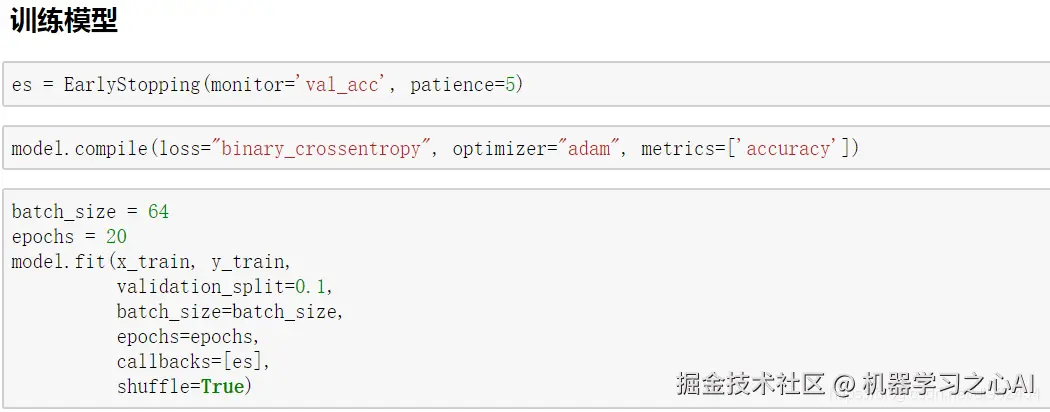Click the epochs = 20 line
The width and height of the screenshot is (1050, 412).
(69, 237)
